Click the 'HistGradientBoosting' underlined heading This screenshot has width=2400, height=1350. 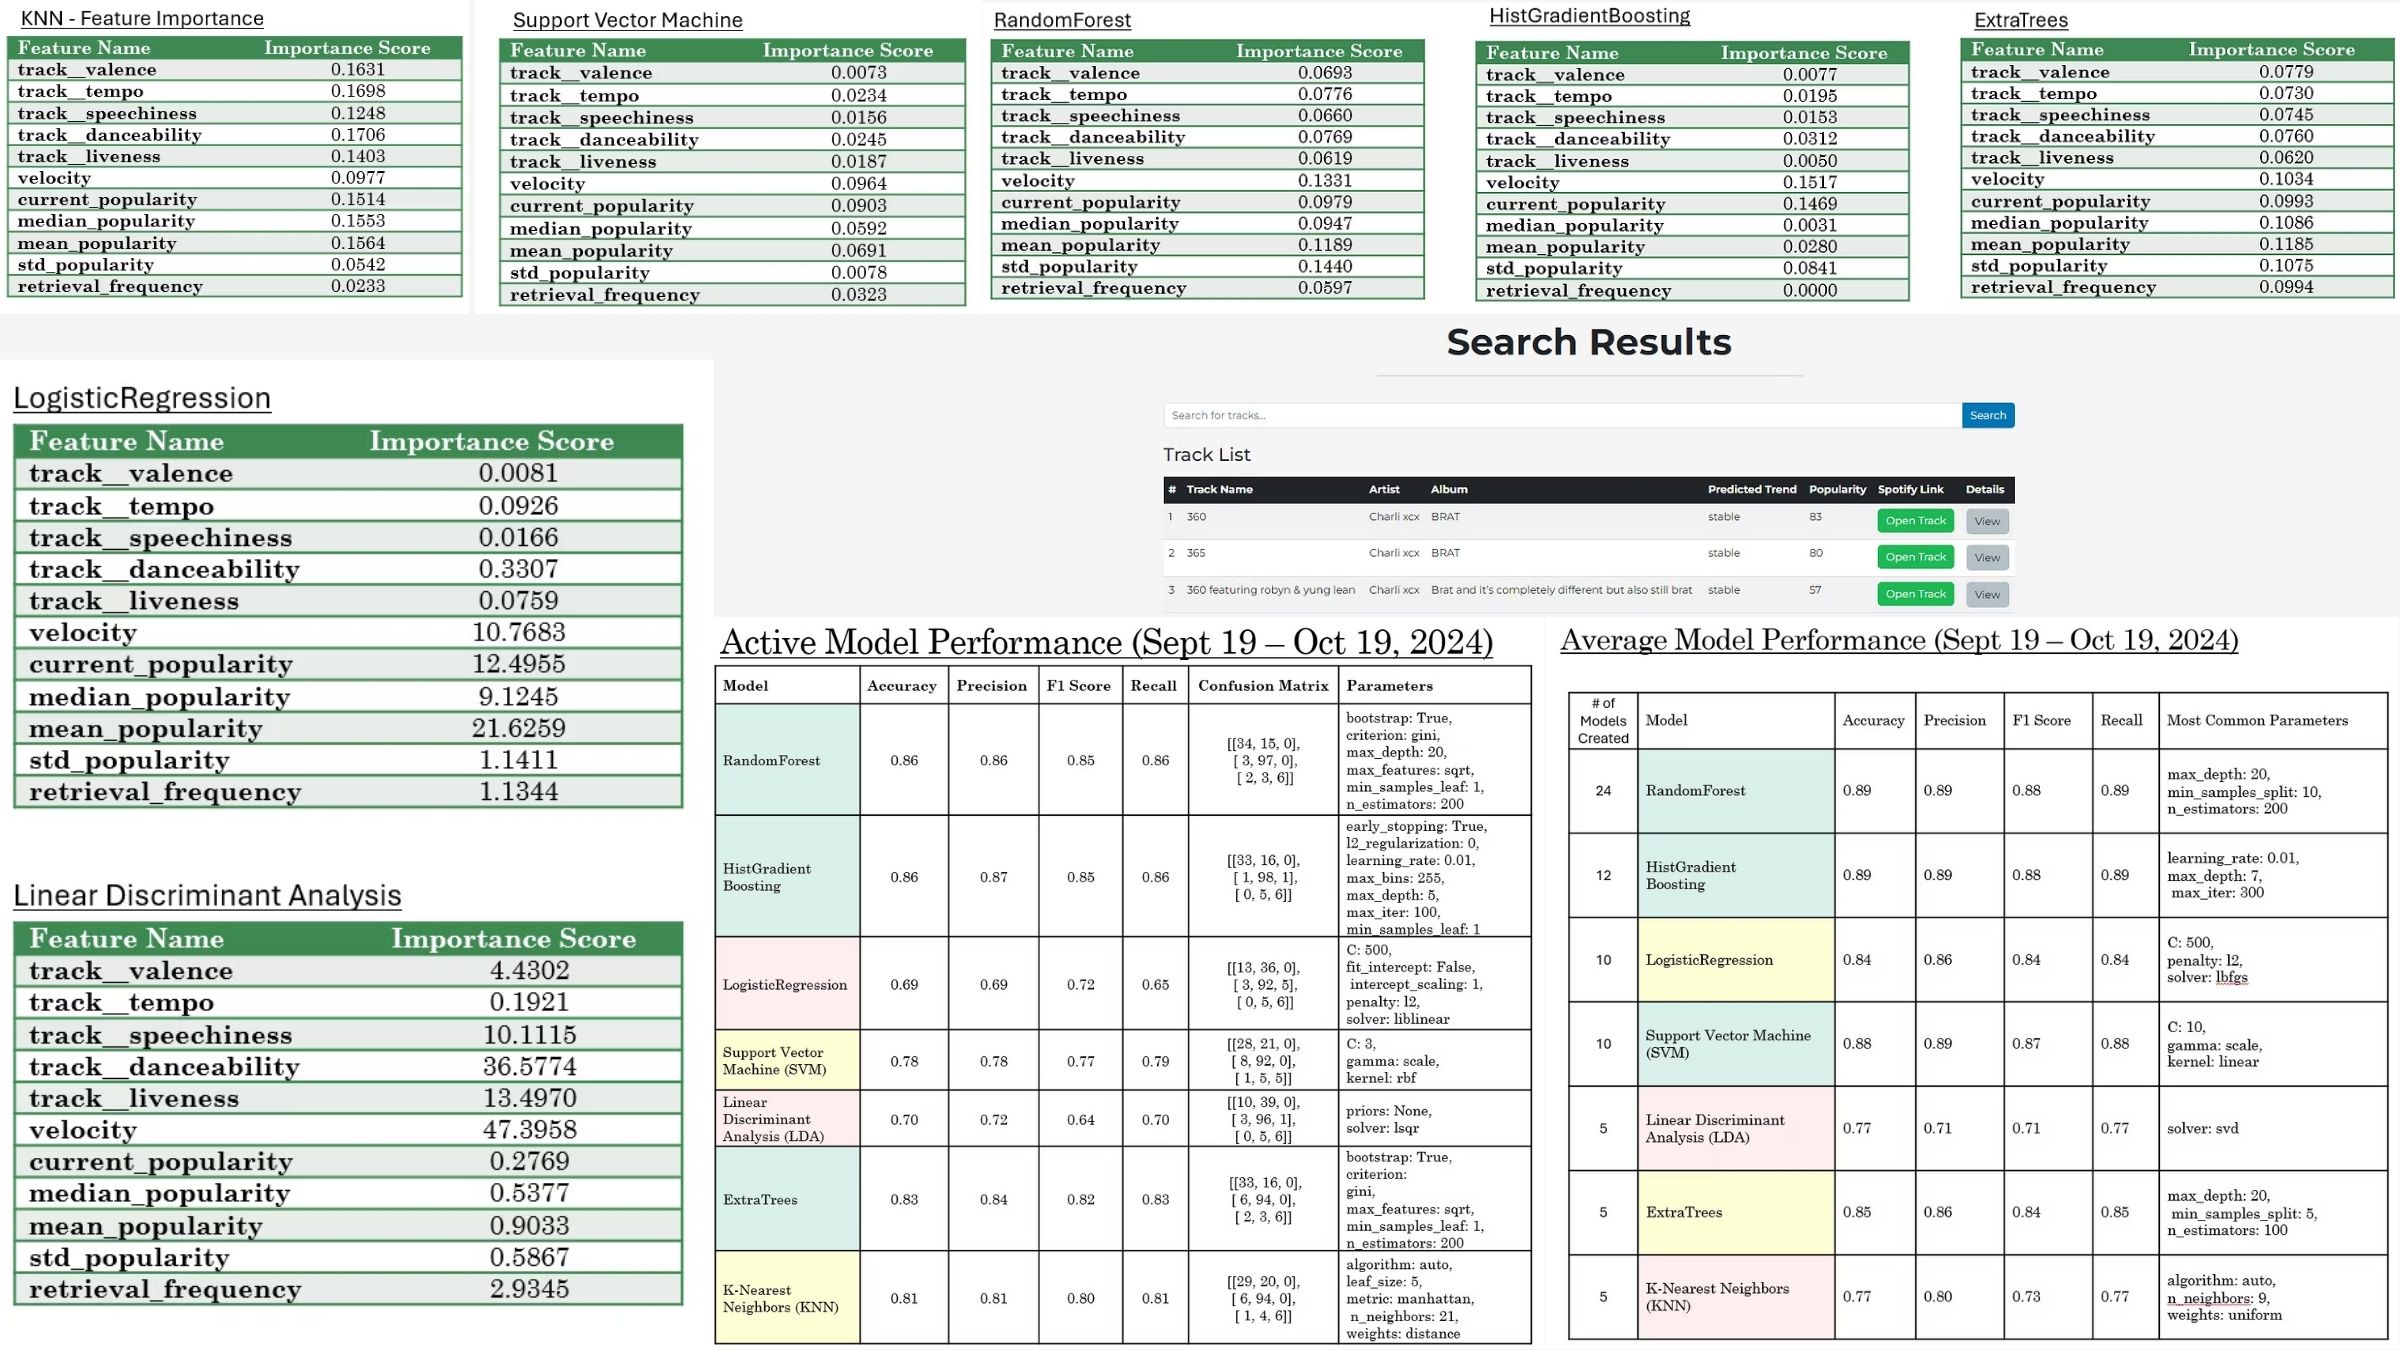(1589, 16)
